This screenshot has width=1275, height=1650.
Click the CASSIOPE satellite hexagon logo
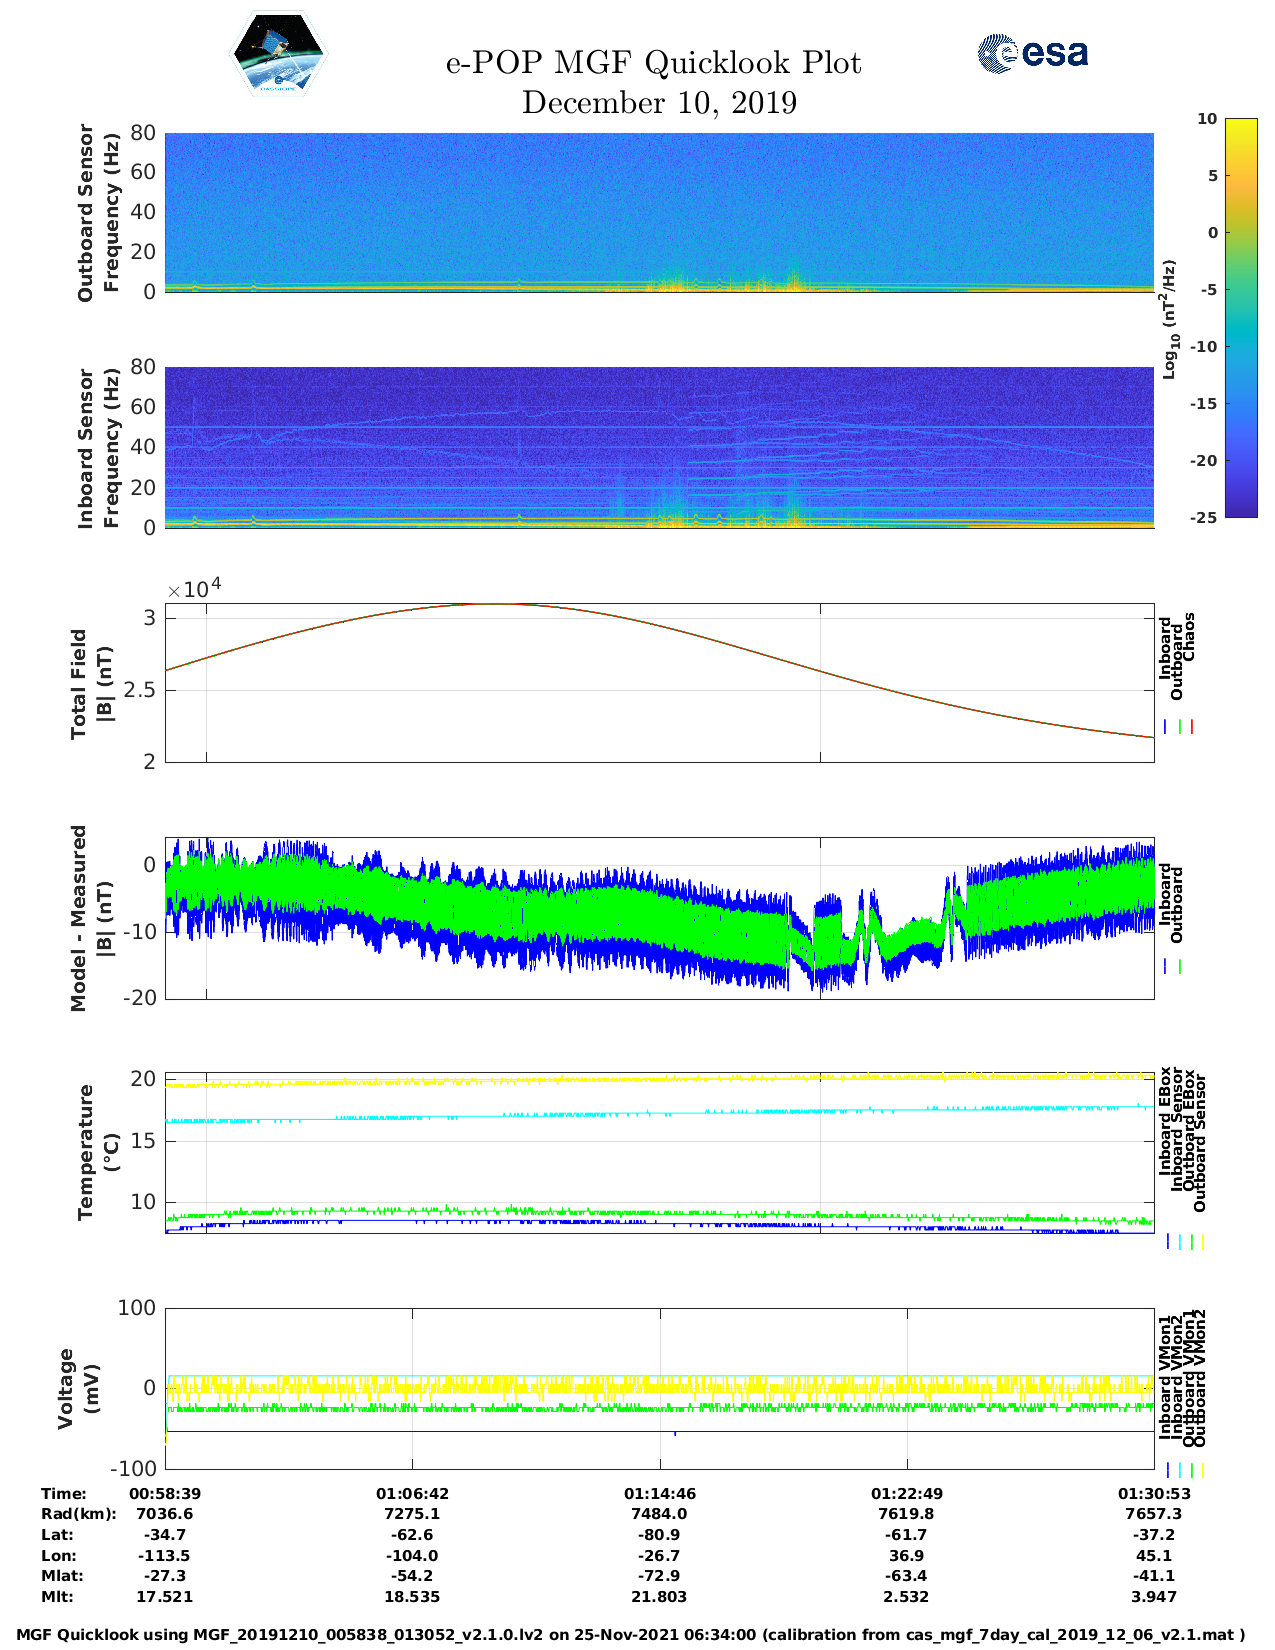279,54
